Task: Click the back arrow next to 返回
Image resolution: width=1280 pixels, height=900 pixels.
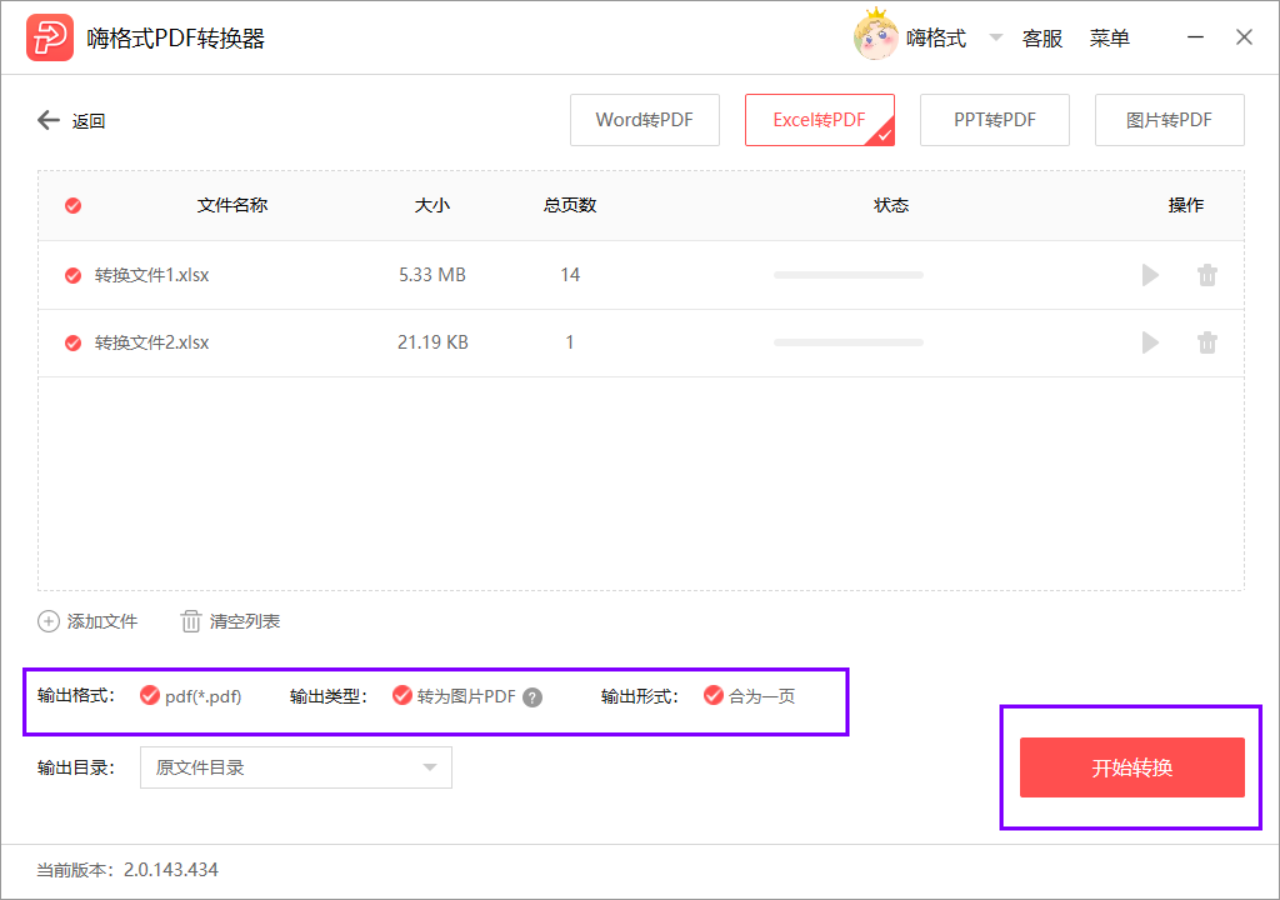Action: point(48,121)
